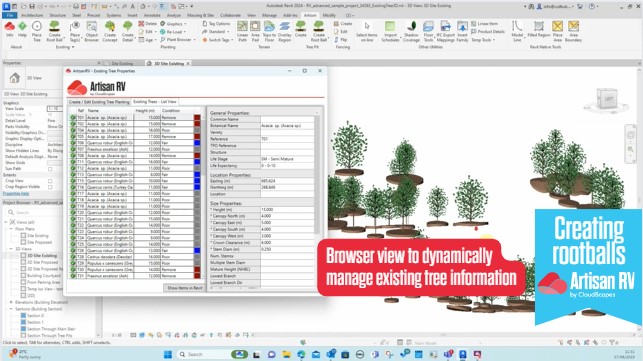The image size is (643, 361).
Task: Click the Artisan Help ribbon icon
Action: click(22, 30)
